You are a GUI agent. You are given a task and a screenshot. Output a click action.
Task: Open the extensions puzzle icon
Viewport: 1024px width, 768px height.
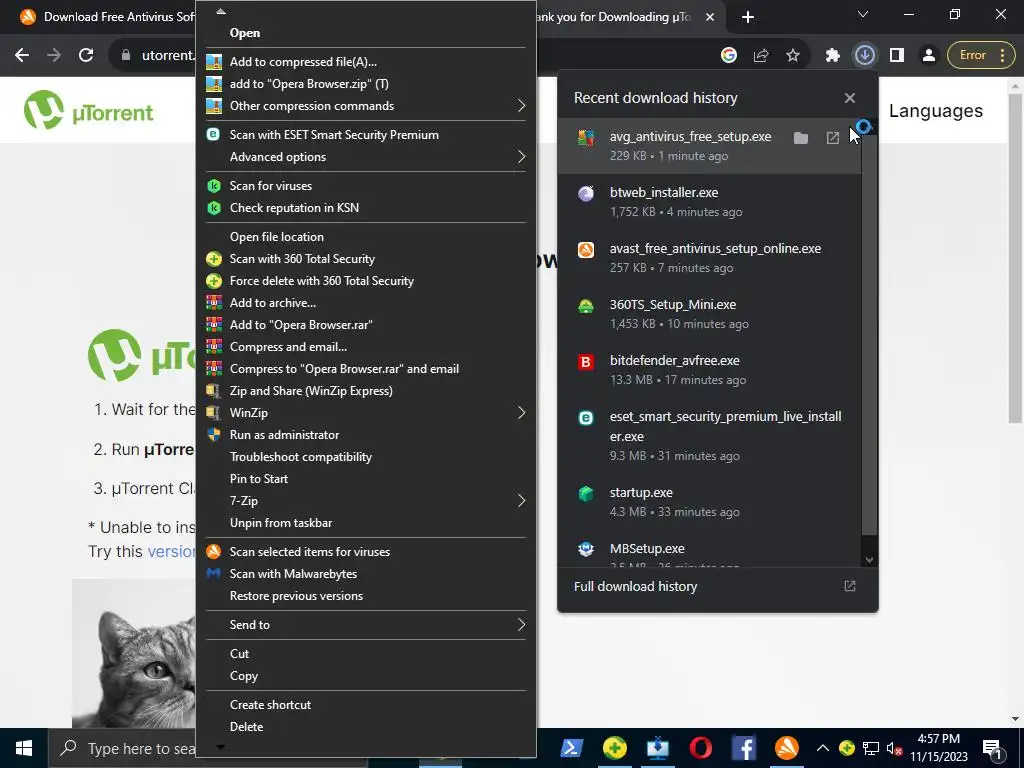click(833, 56)
